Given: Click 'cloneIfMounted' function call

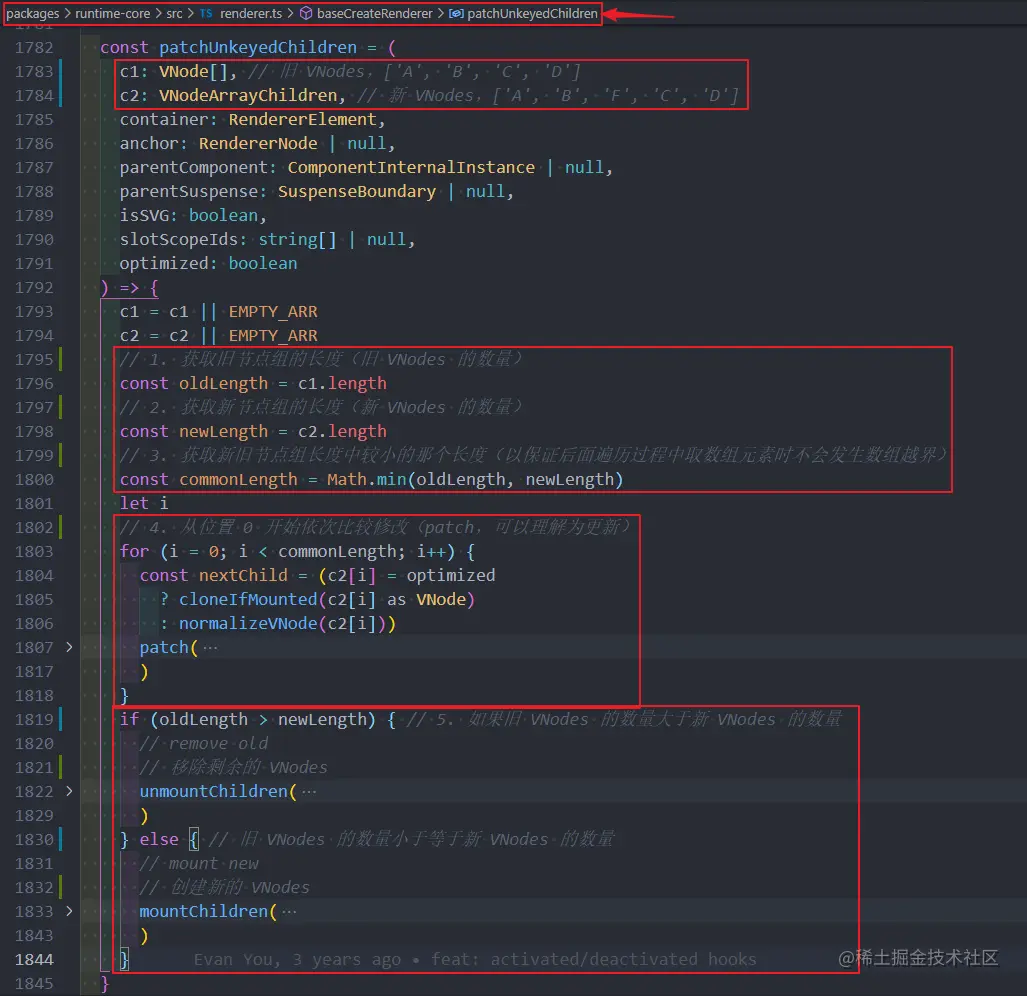Looking at the screenshot, I should (x=248, y=599).
